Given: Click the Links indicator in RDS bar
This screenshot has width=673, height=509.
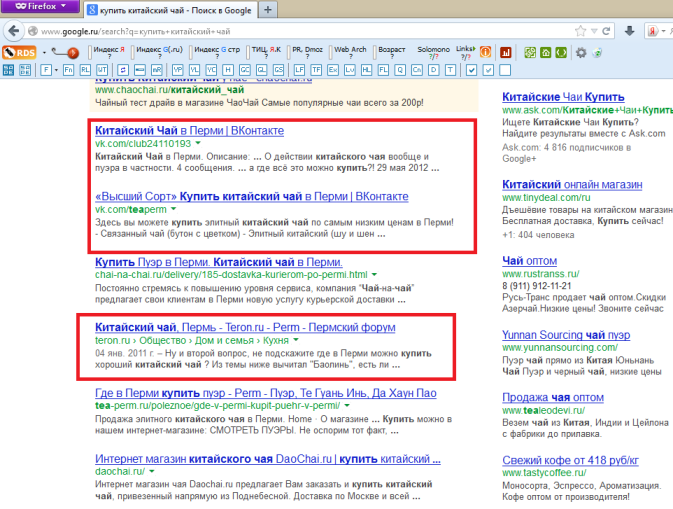Looking at the screenshot, I should [465, 52].
